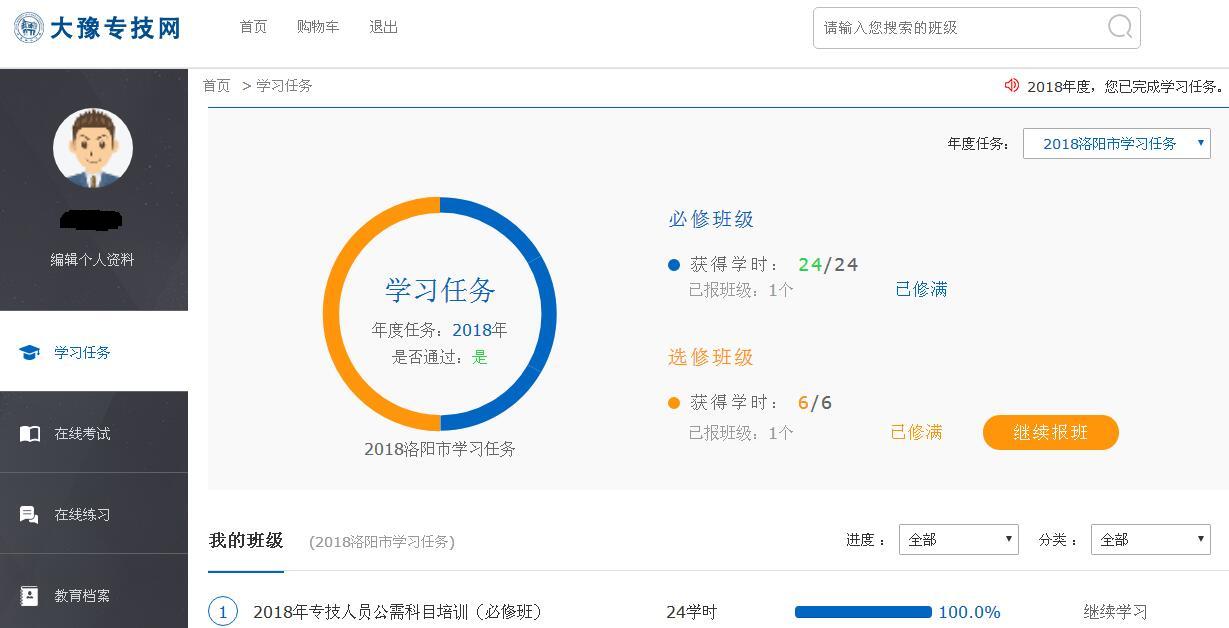Click the 大豫专技网 site logo

point(97,27)
